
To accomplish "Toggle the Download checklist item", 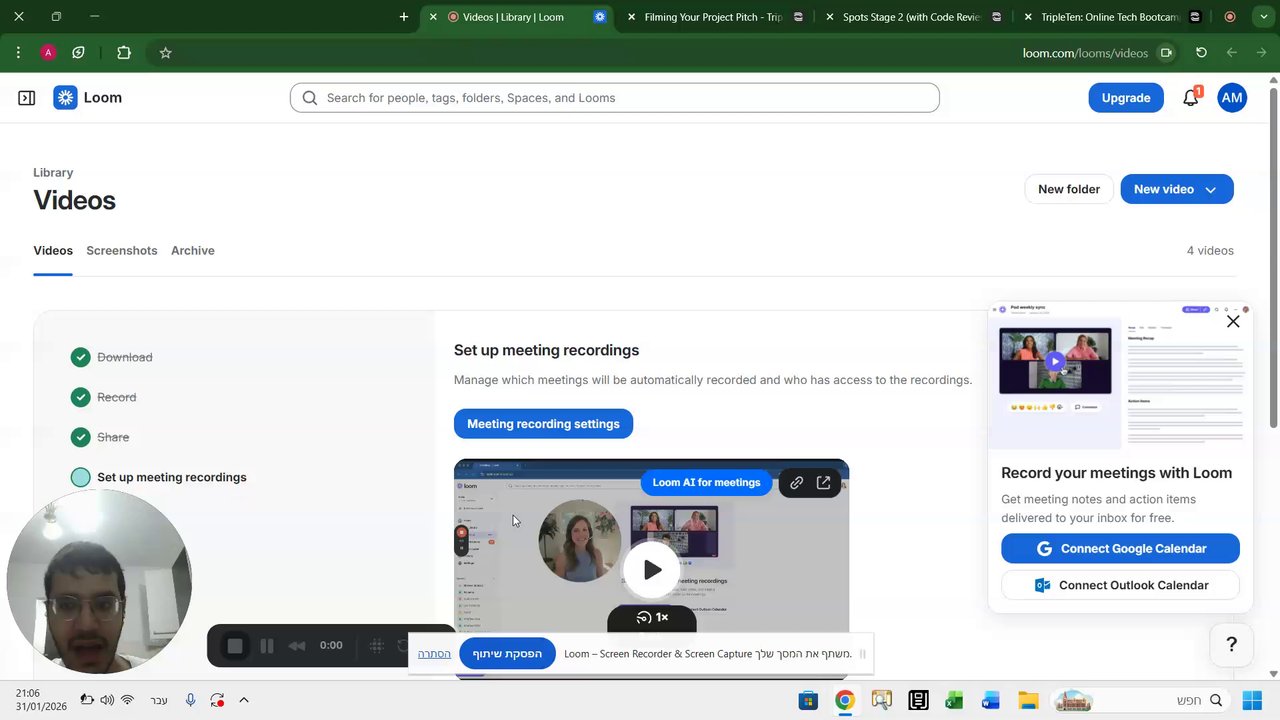I will click(81, 357).
